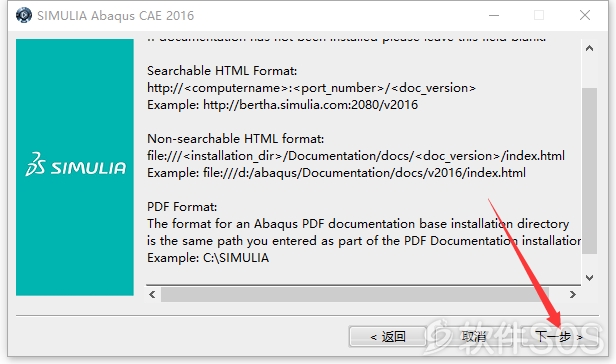The image size is (616, 364).
Task: Click the 'Example: C:\SIMULIA' line
Action: (208, 258)
